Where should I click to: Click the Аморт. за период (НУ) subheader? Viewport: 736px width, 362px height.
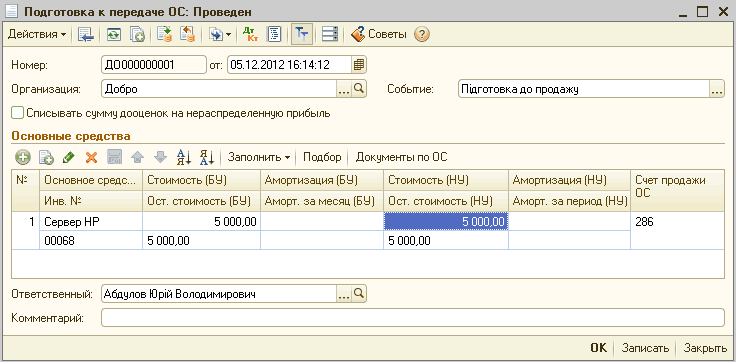(x=569, y=201)
